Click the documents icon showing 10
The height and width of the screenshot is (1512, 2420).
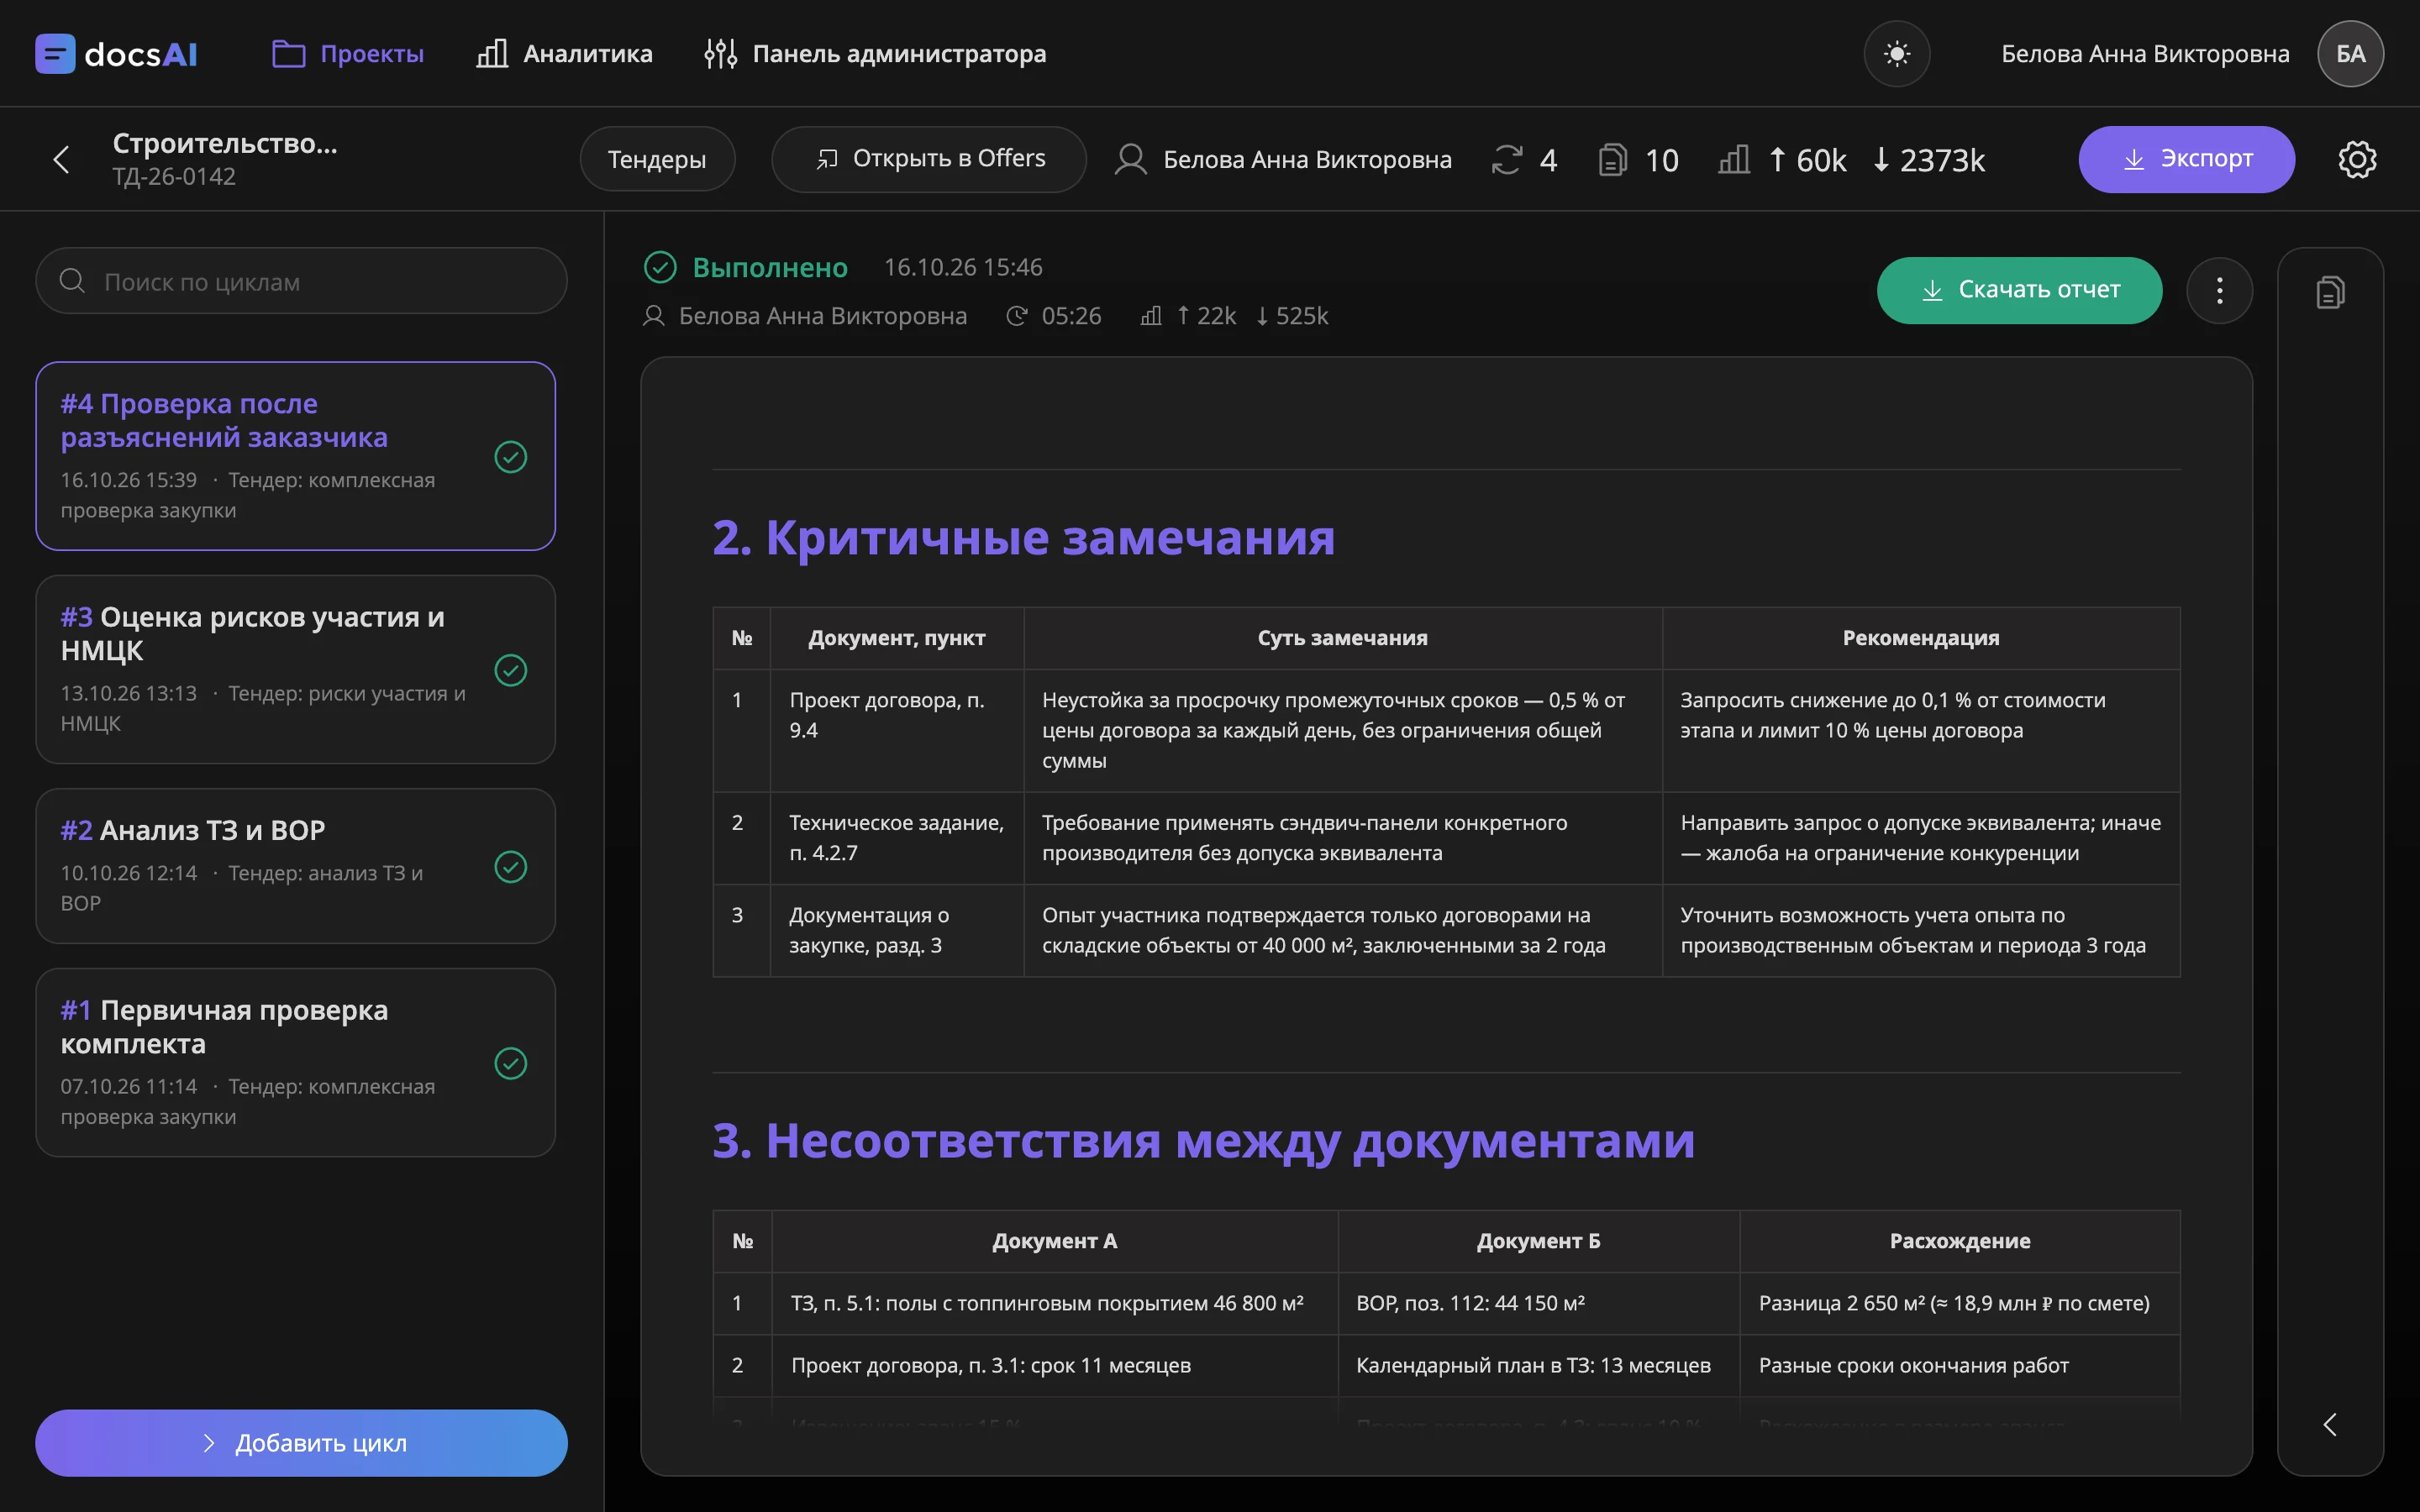click(x=1612, y=160)
